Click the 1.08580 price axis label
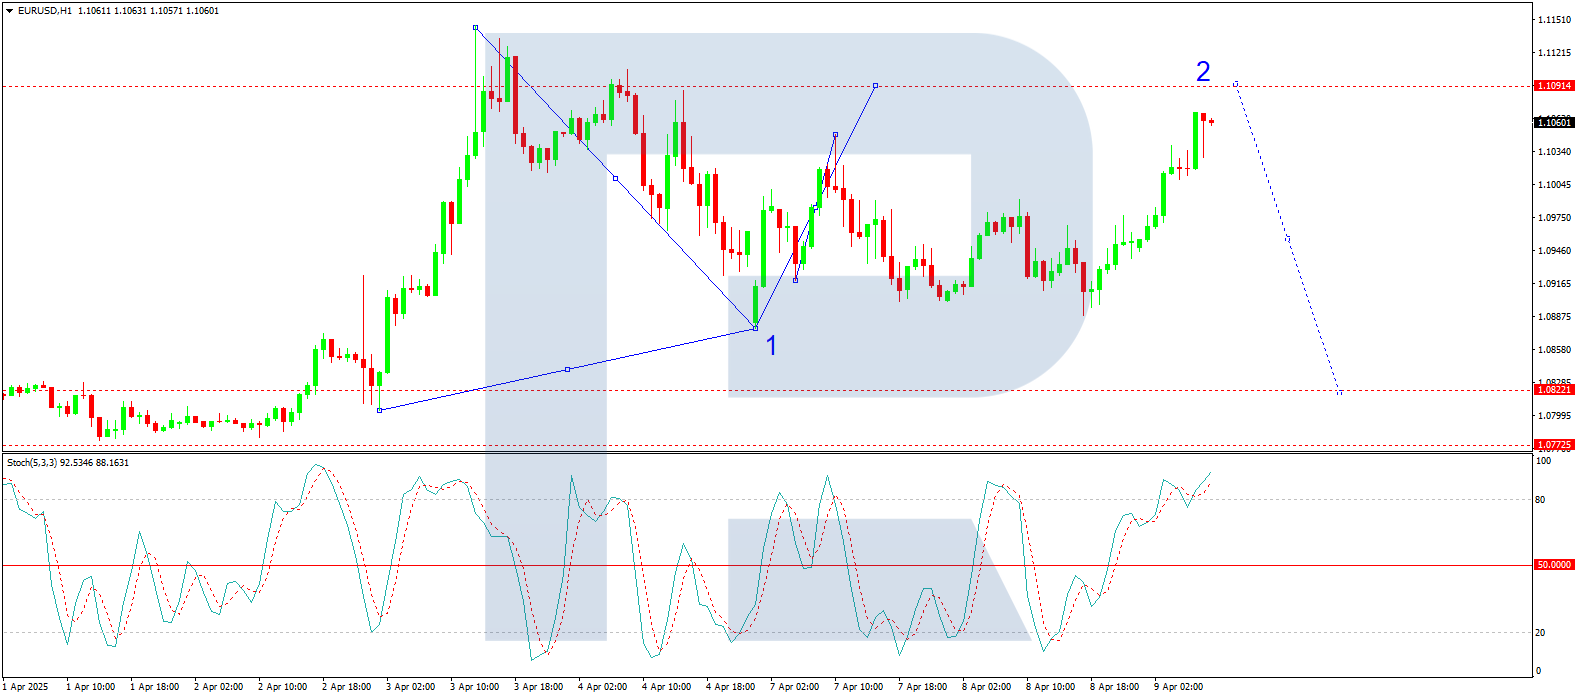Viewport: 1578px width, 698px height. pyautogui.click(x=1554, y=350)
